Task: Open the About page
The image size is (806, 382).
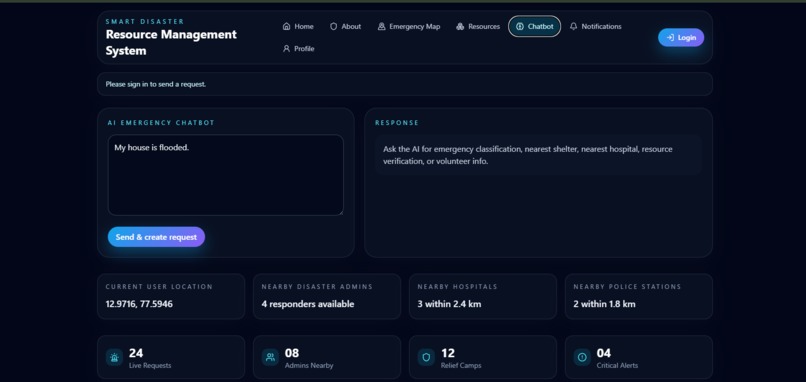Action: tap(345, 26)
